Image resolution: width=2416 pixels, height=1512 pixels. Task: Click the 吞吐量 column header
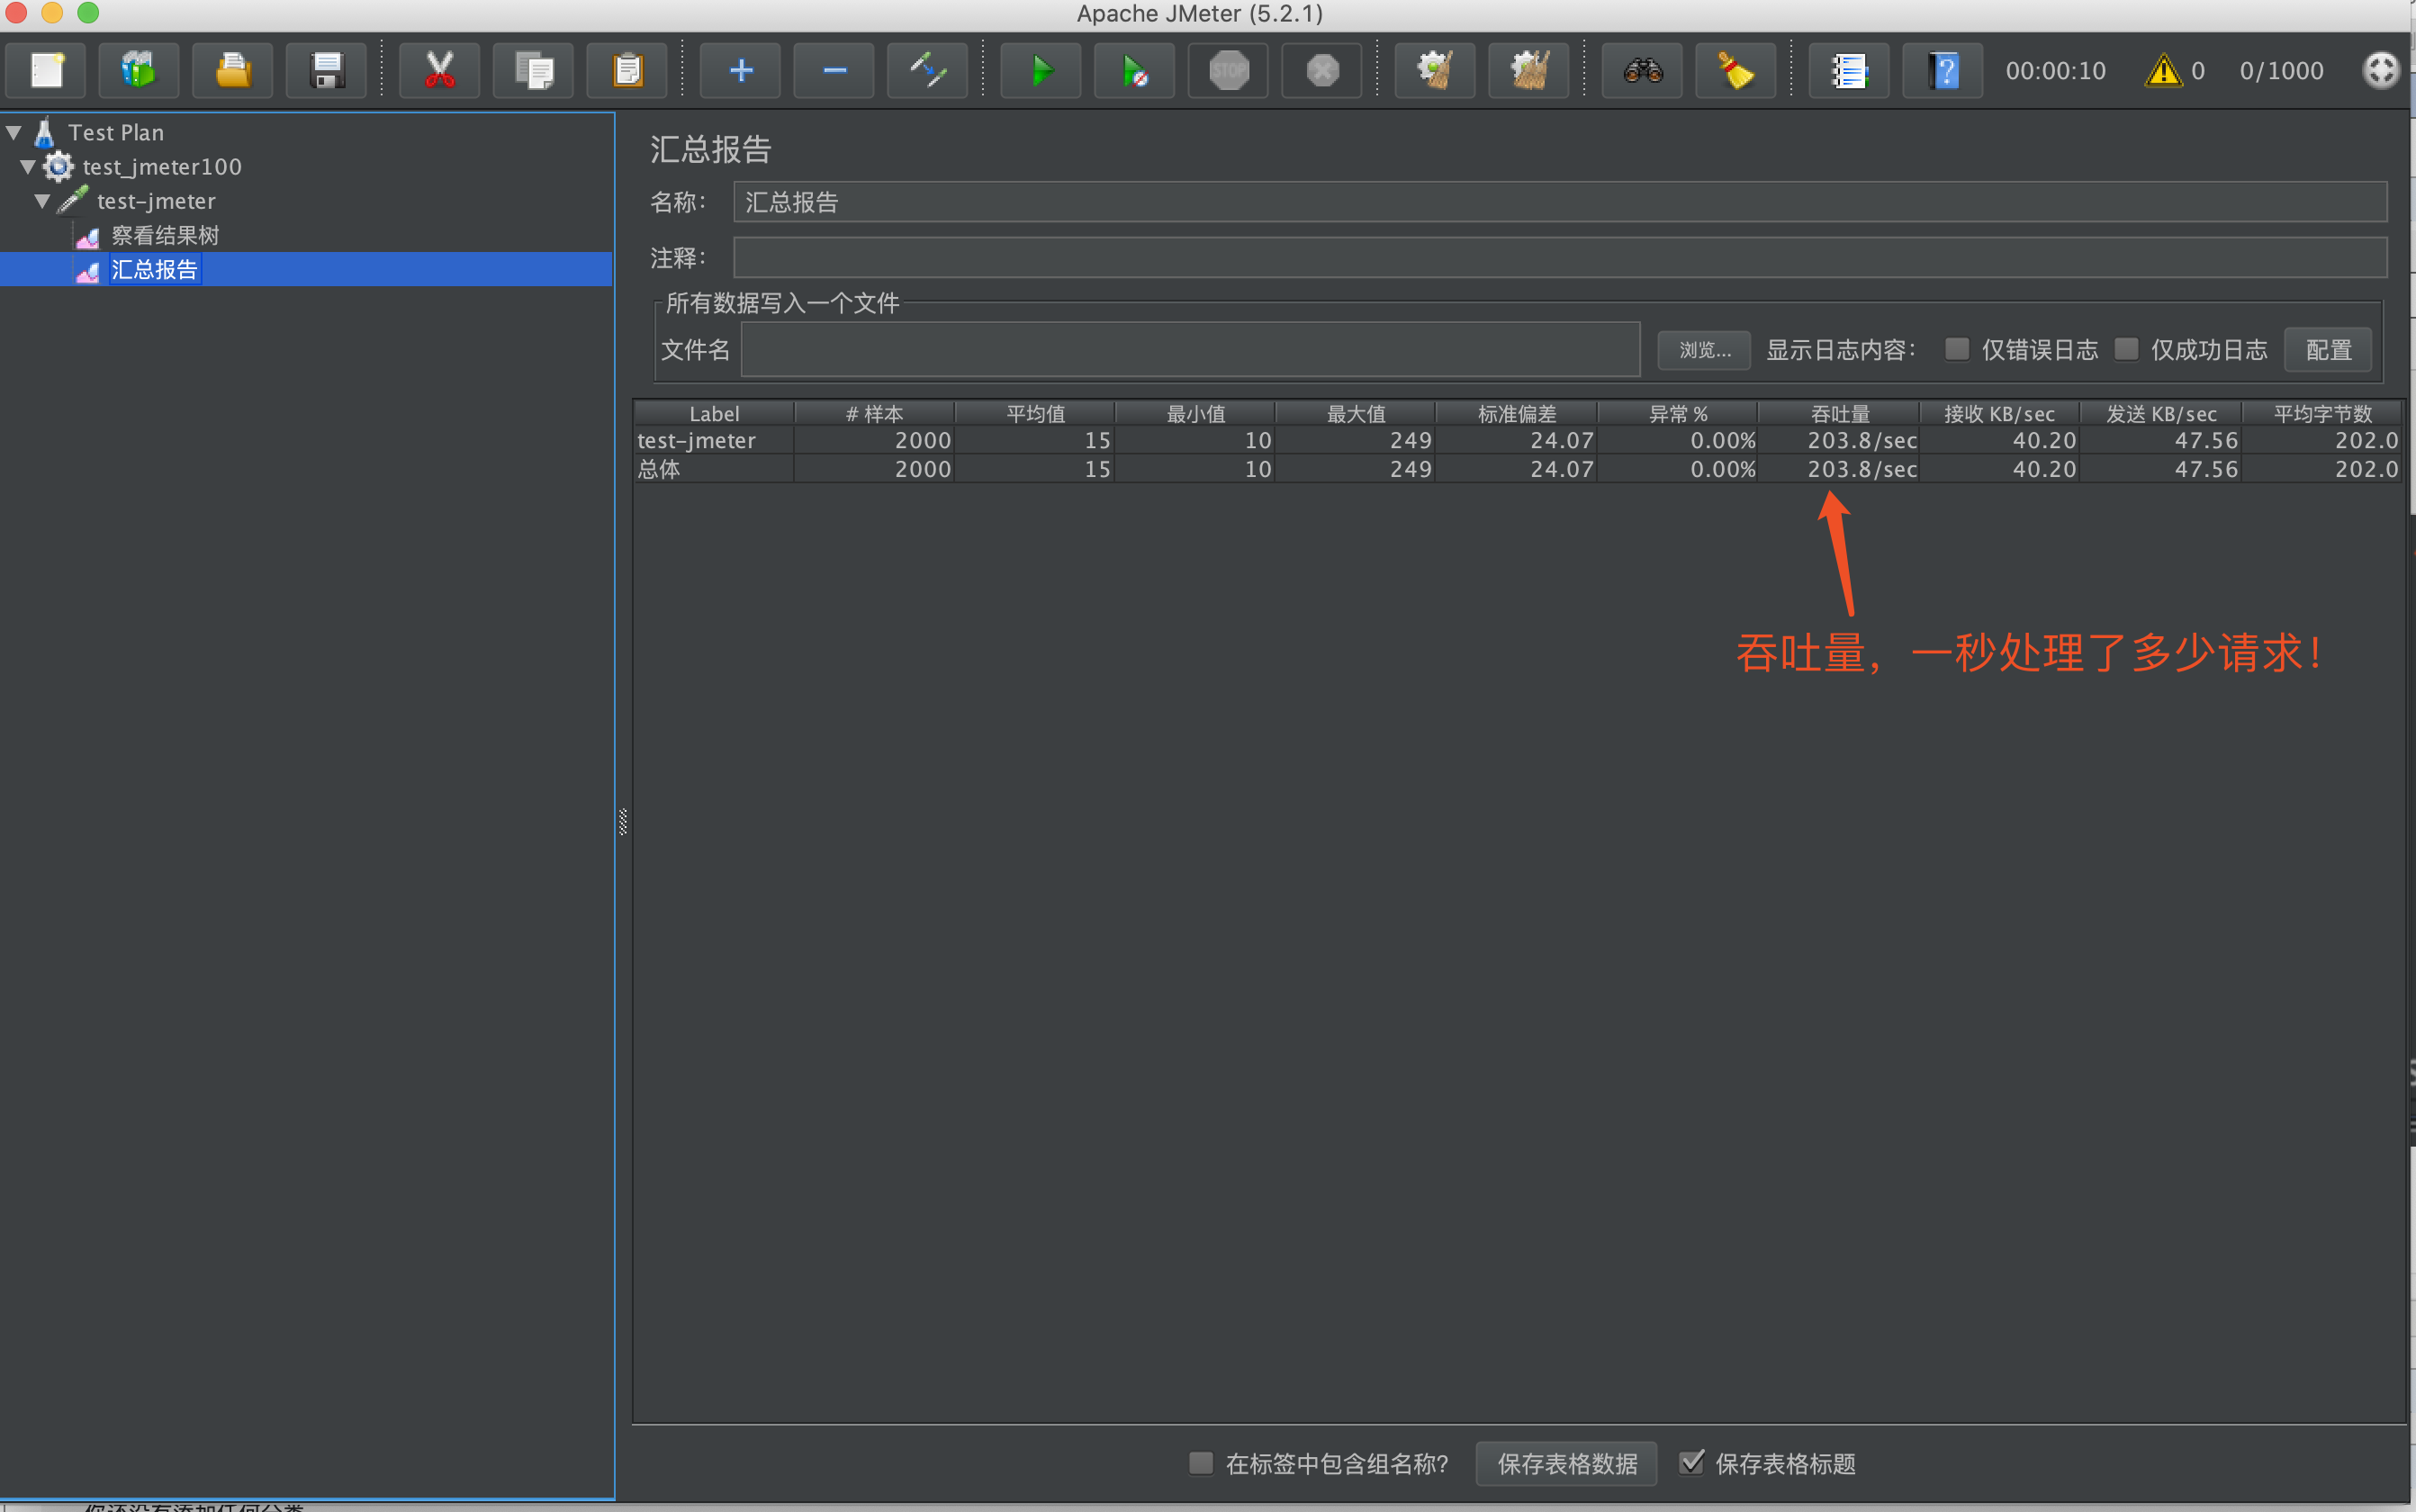[1840, 413]
